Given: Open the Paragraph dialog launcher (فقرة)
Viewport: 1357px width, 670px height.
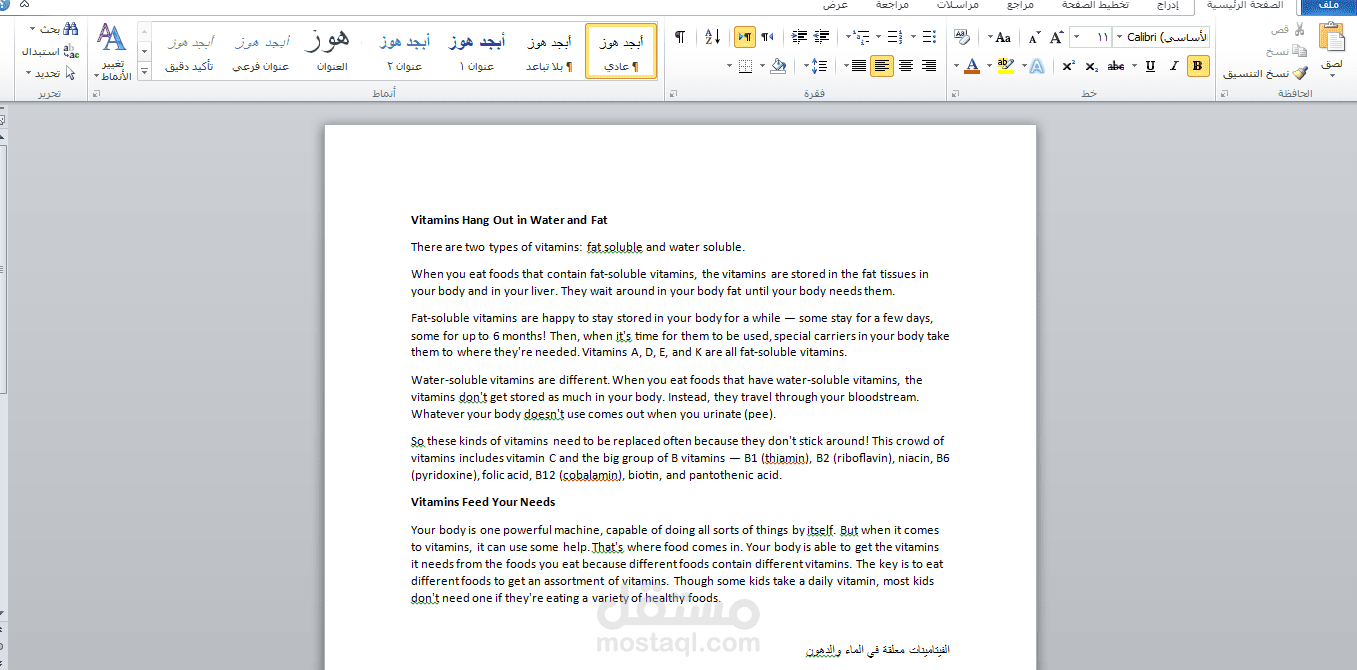Looking at the screenshot, I should tap(673, 94).
